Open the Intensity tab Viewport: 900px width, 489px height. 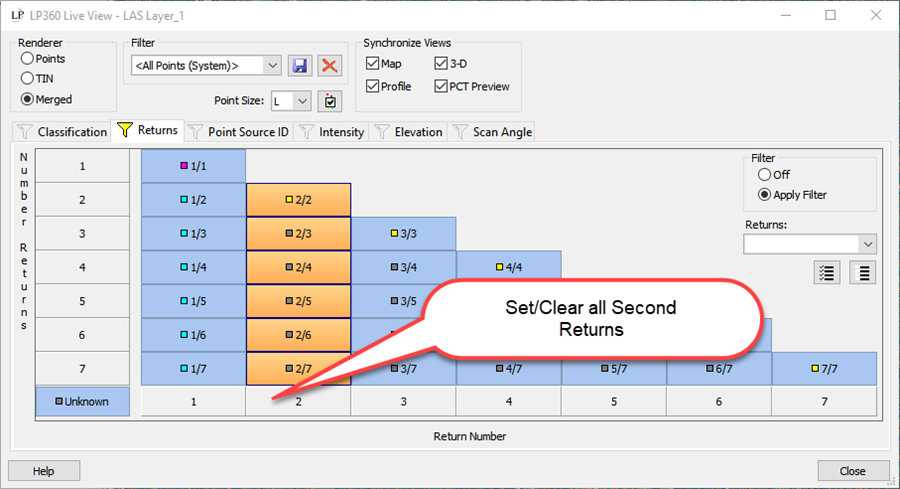coord(332,132)
